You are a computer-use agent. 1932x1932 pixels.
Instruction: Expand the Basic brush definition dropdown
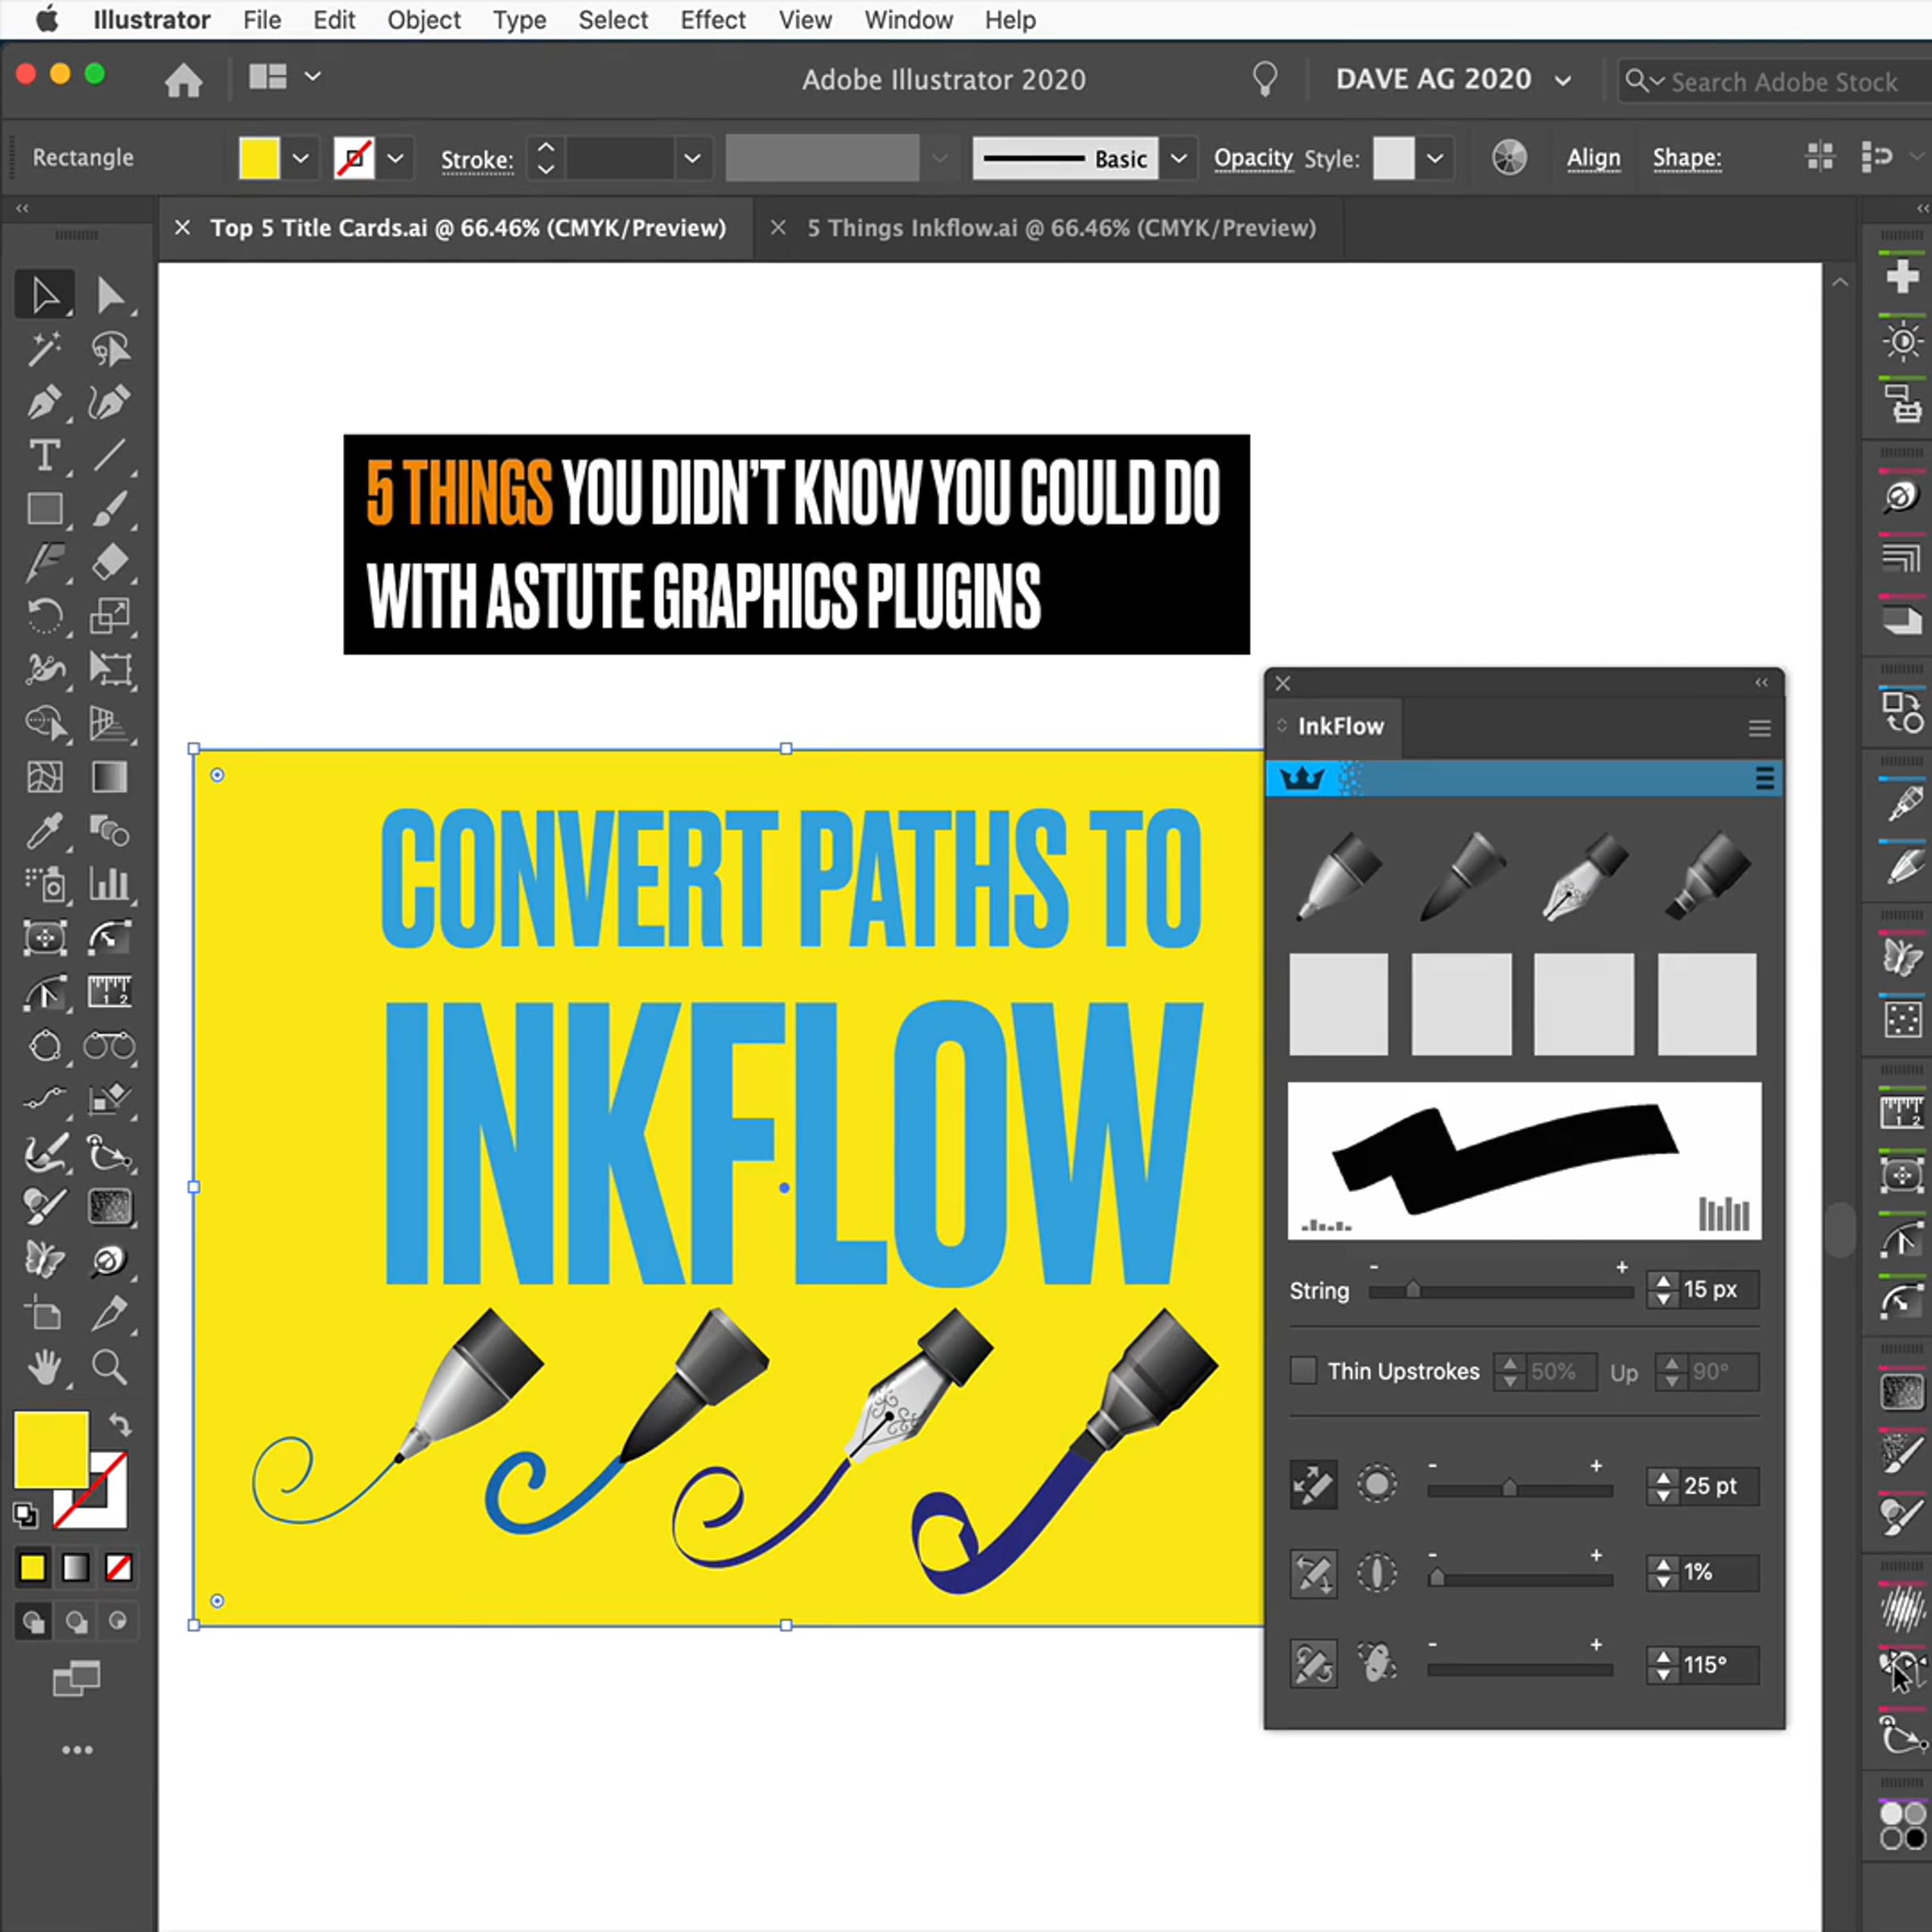point(1179,158)
